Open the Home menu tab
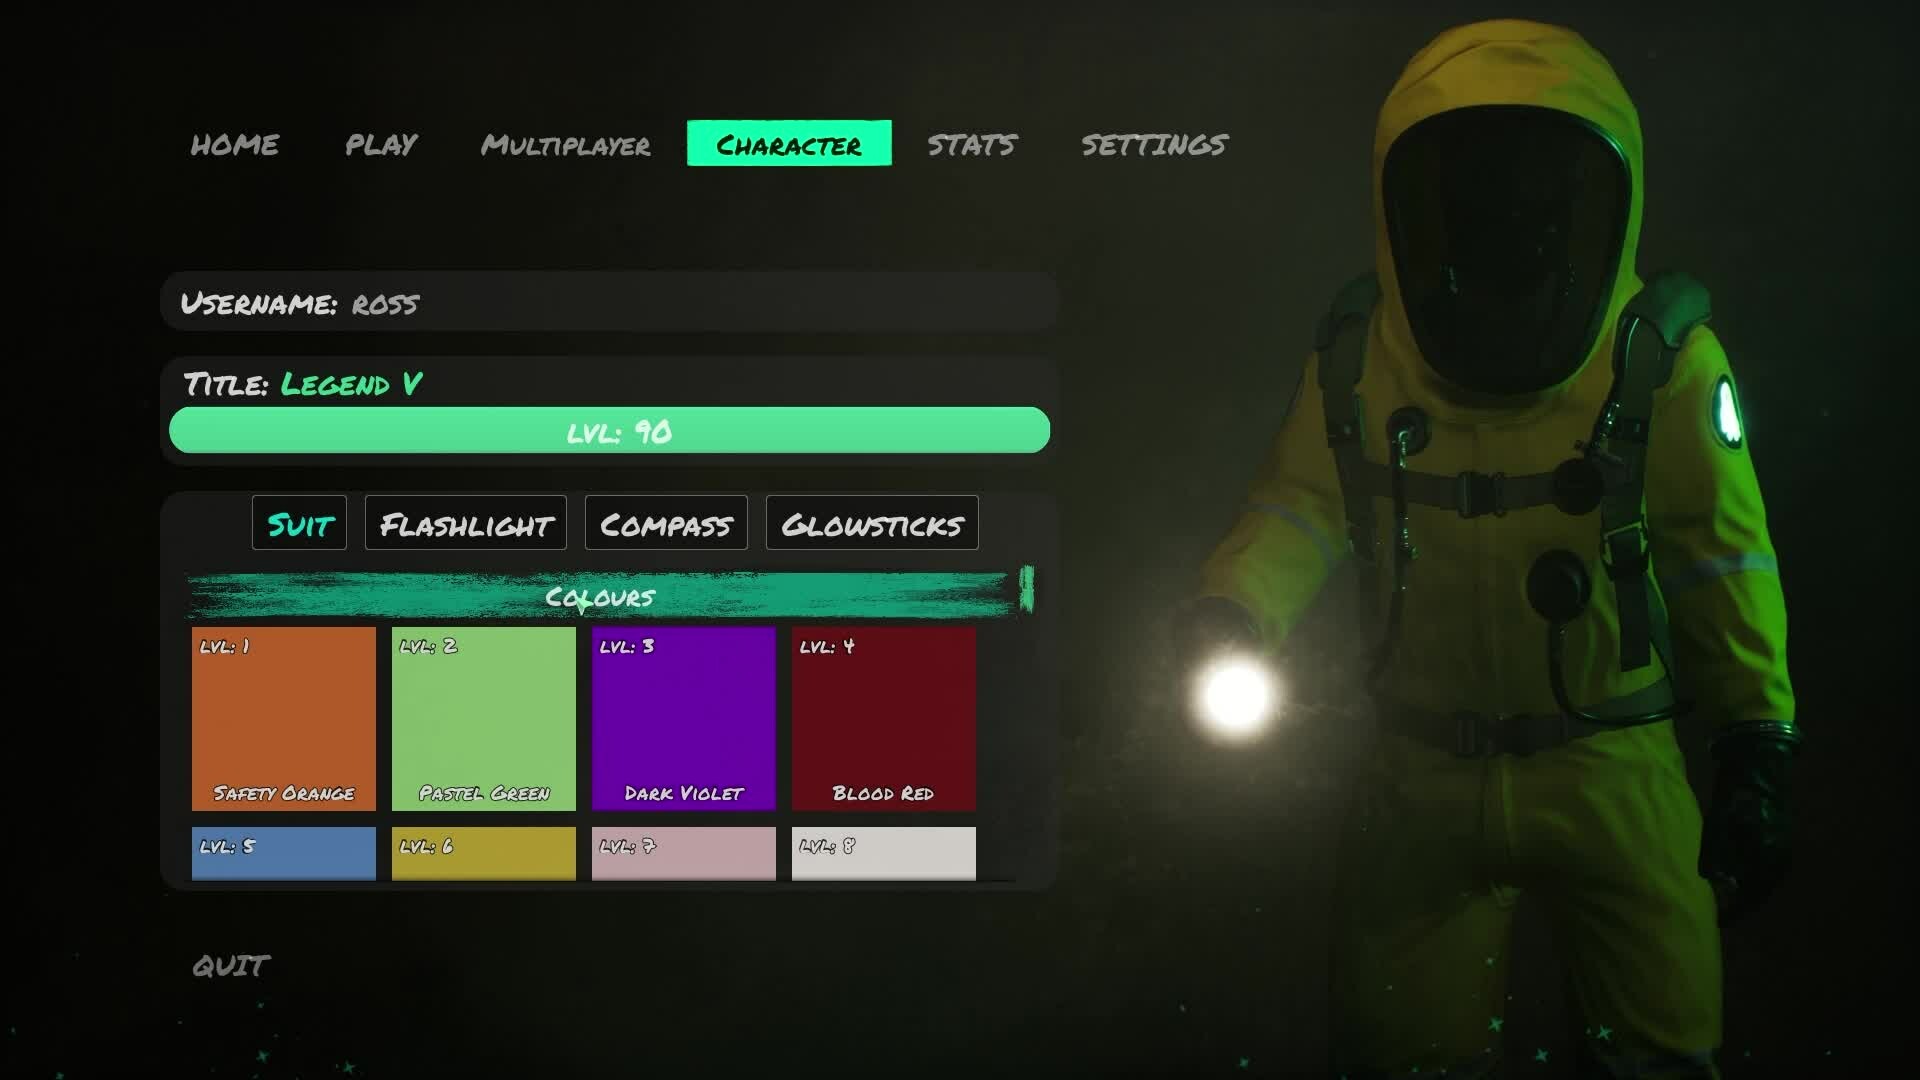1920x1080 pixels. [235, 144]
